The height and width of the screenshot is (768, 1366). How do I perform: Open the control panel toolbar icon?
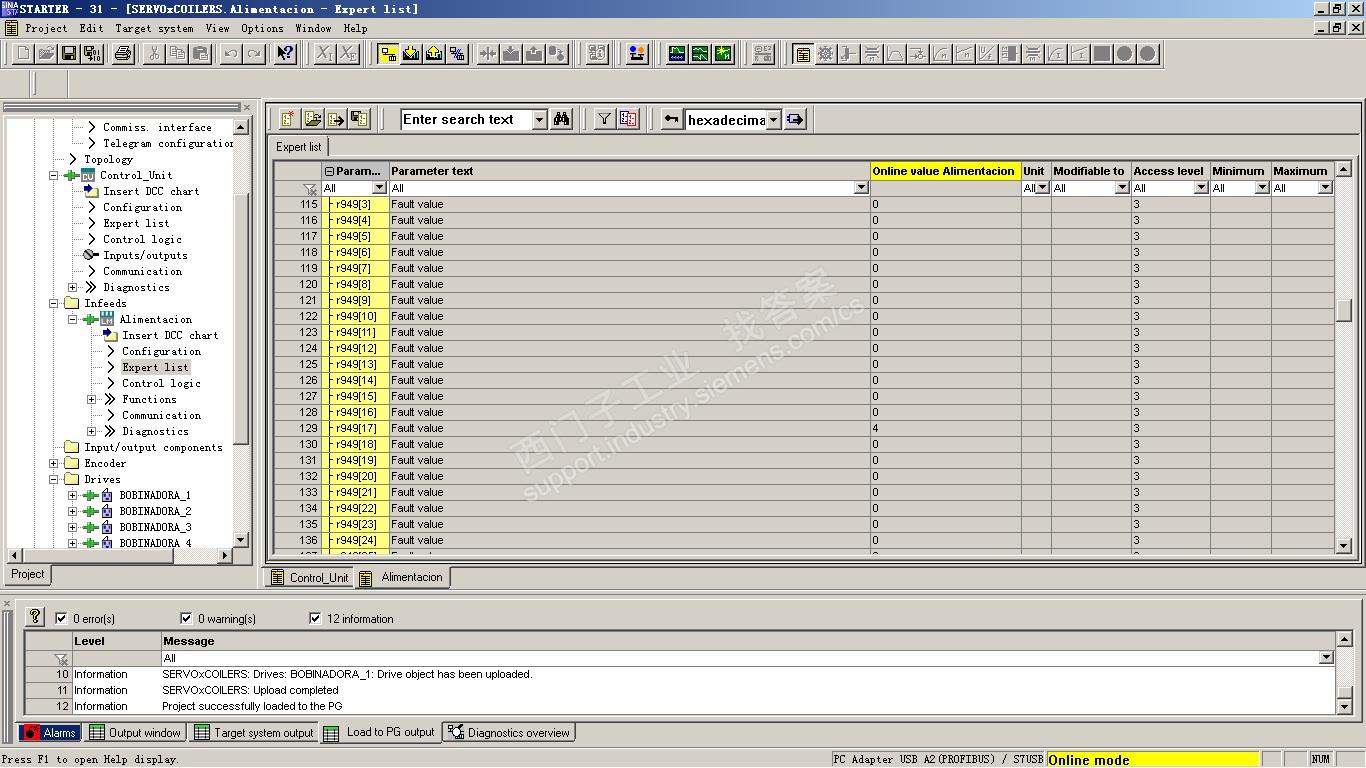[637, 54]
